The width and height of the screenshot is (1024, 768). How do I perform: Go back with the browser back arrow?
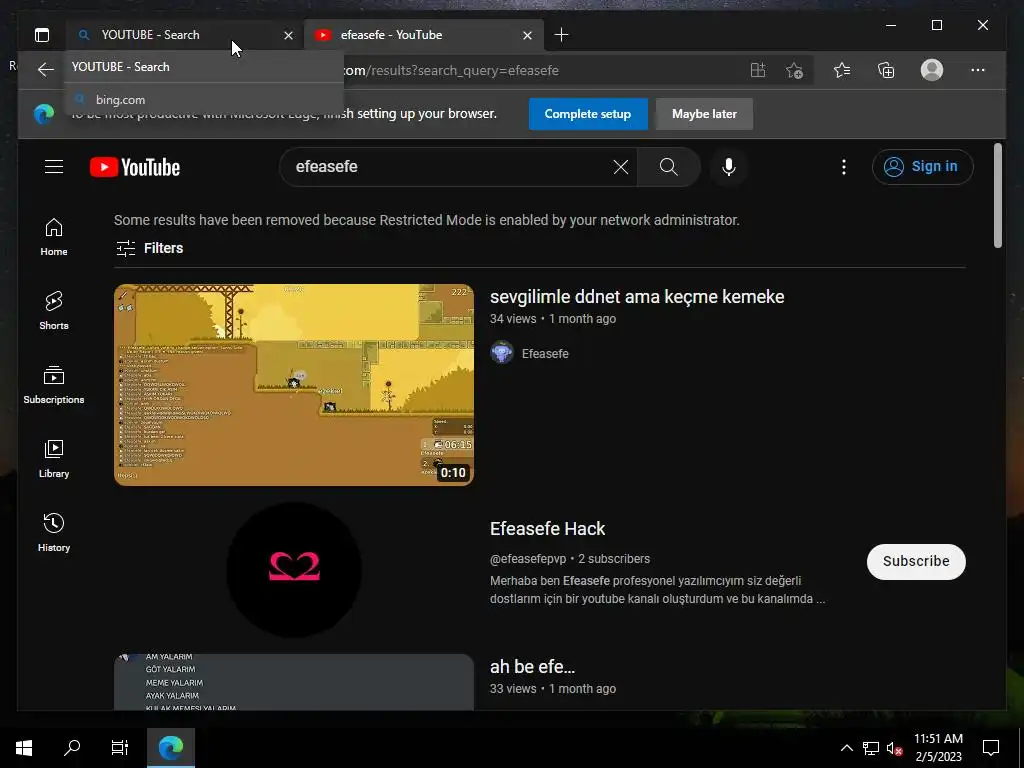(45, 70)
